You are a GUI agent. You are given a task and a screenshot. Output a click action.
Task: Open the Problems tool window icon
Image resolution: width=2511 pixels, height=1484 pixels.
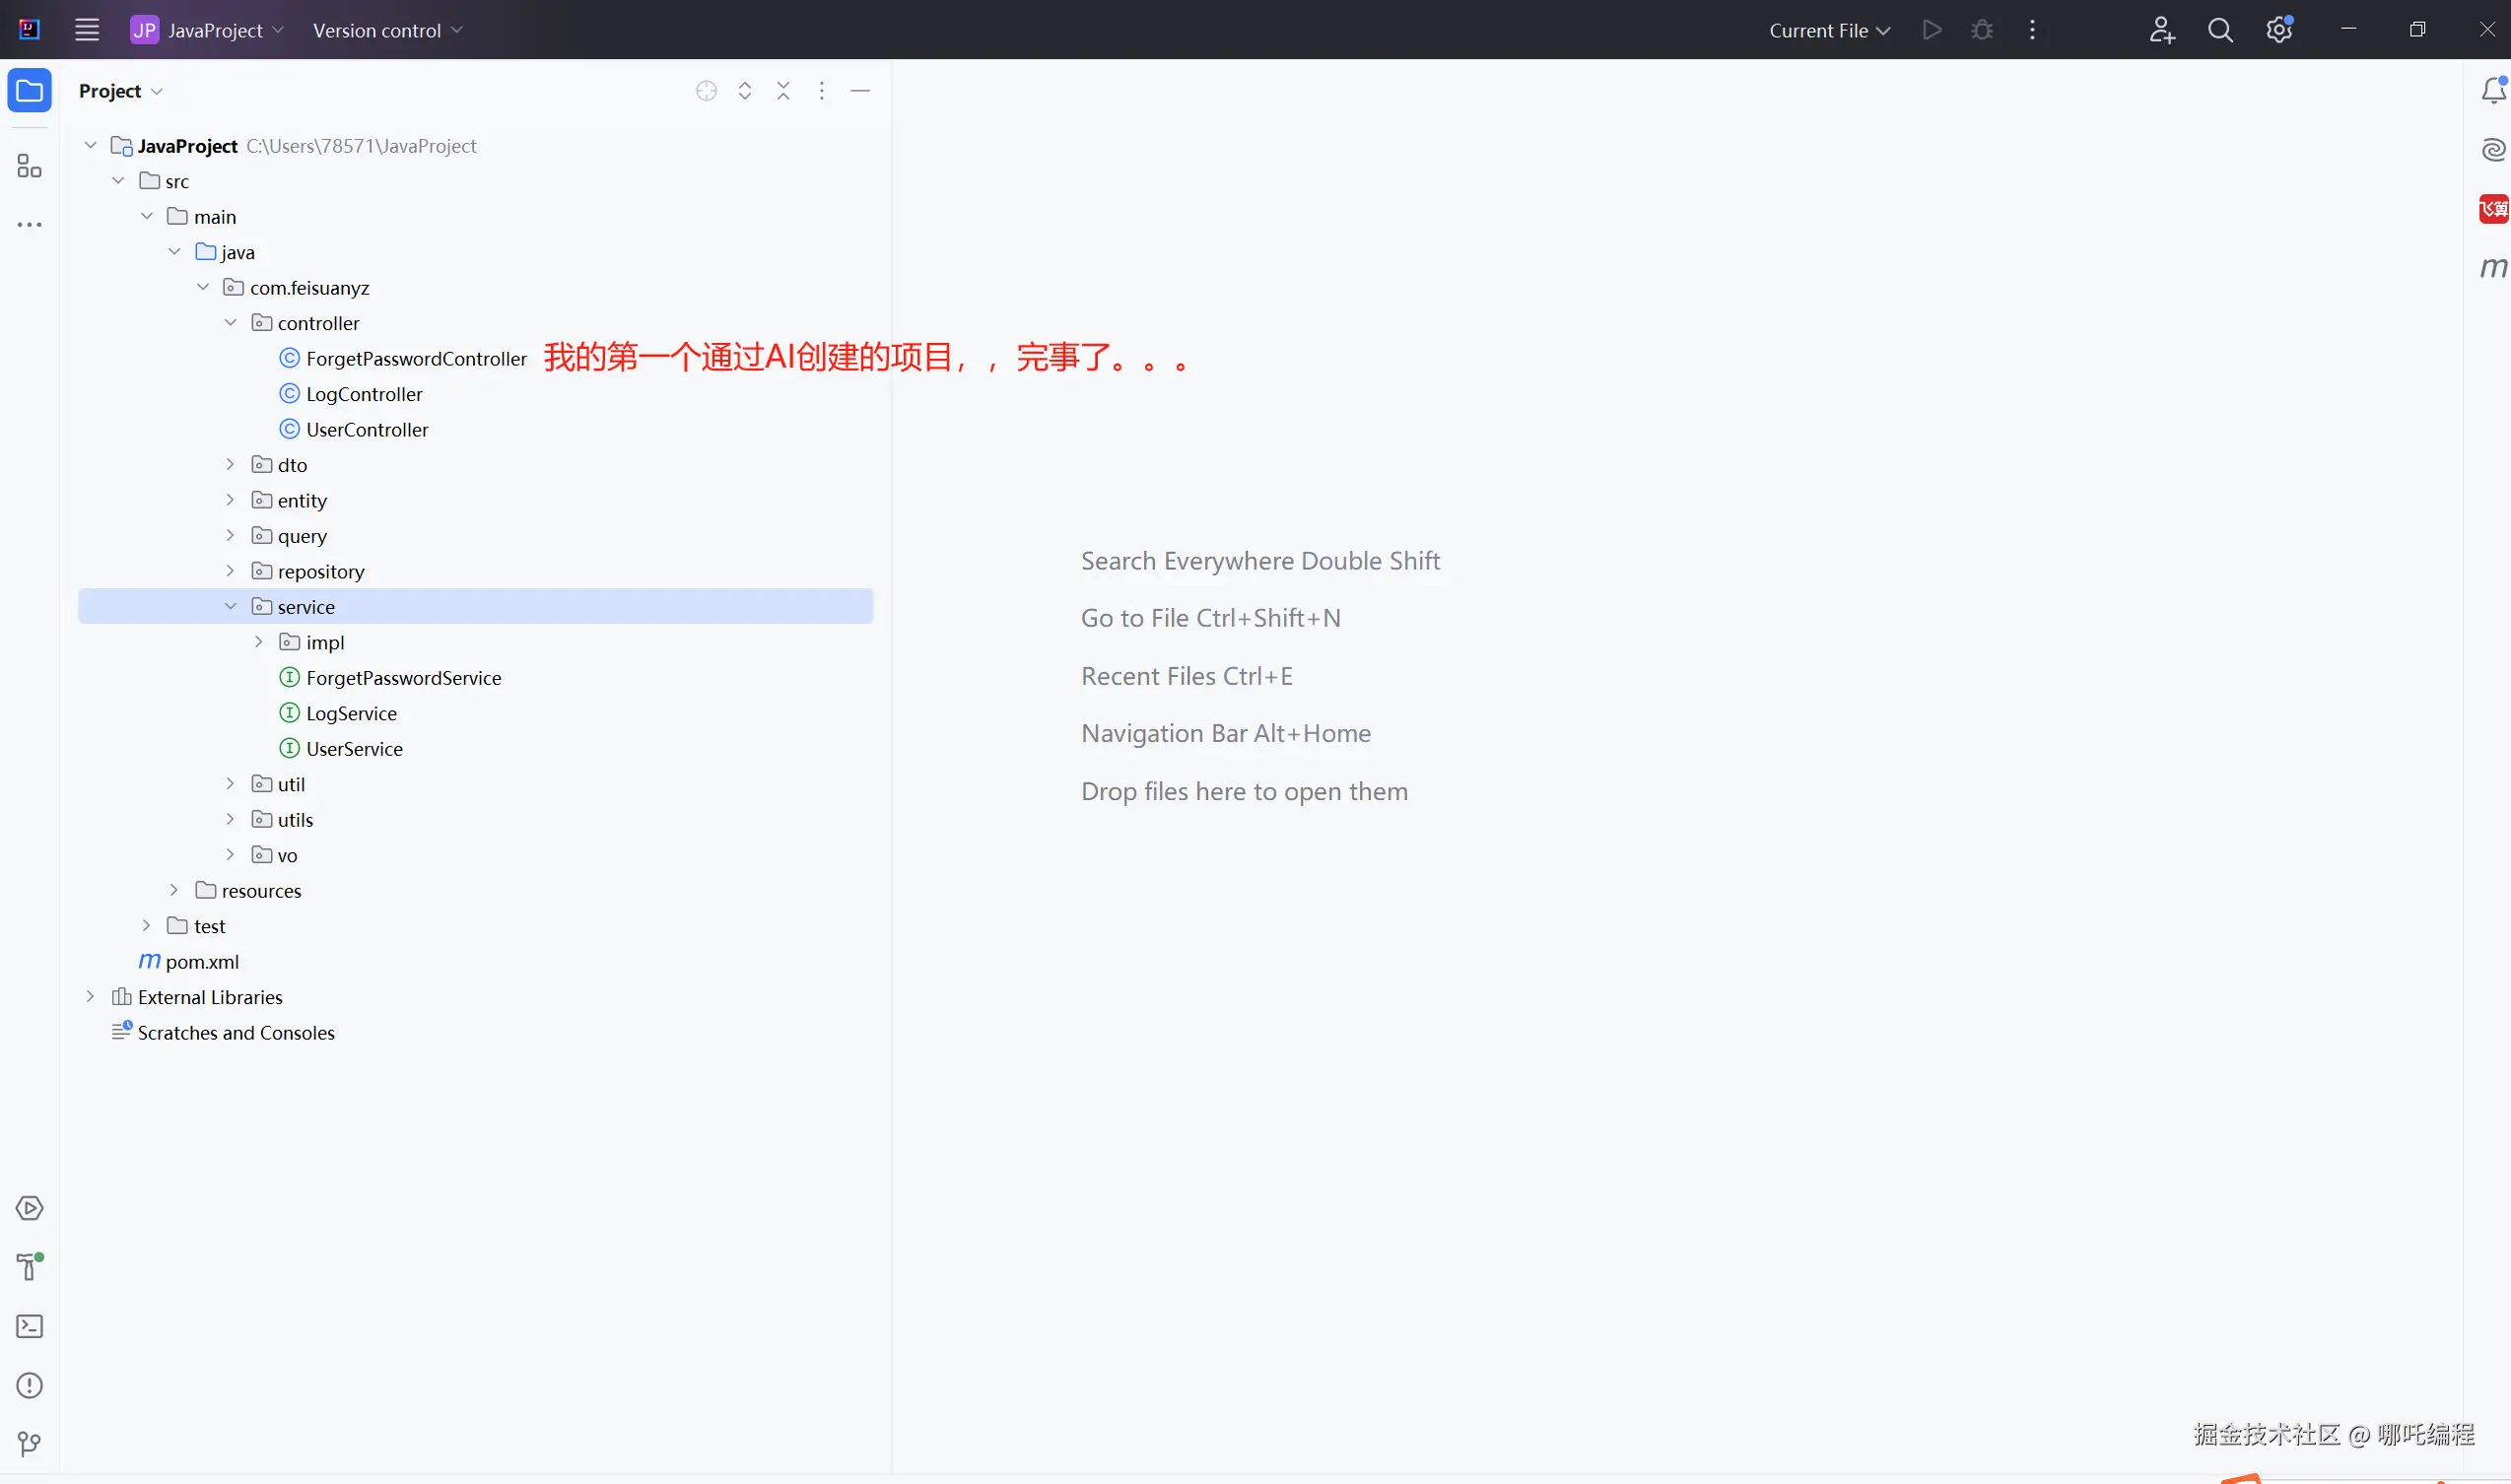[29, 1385]
